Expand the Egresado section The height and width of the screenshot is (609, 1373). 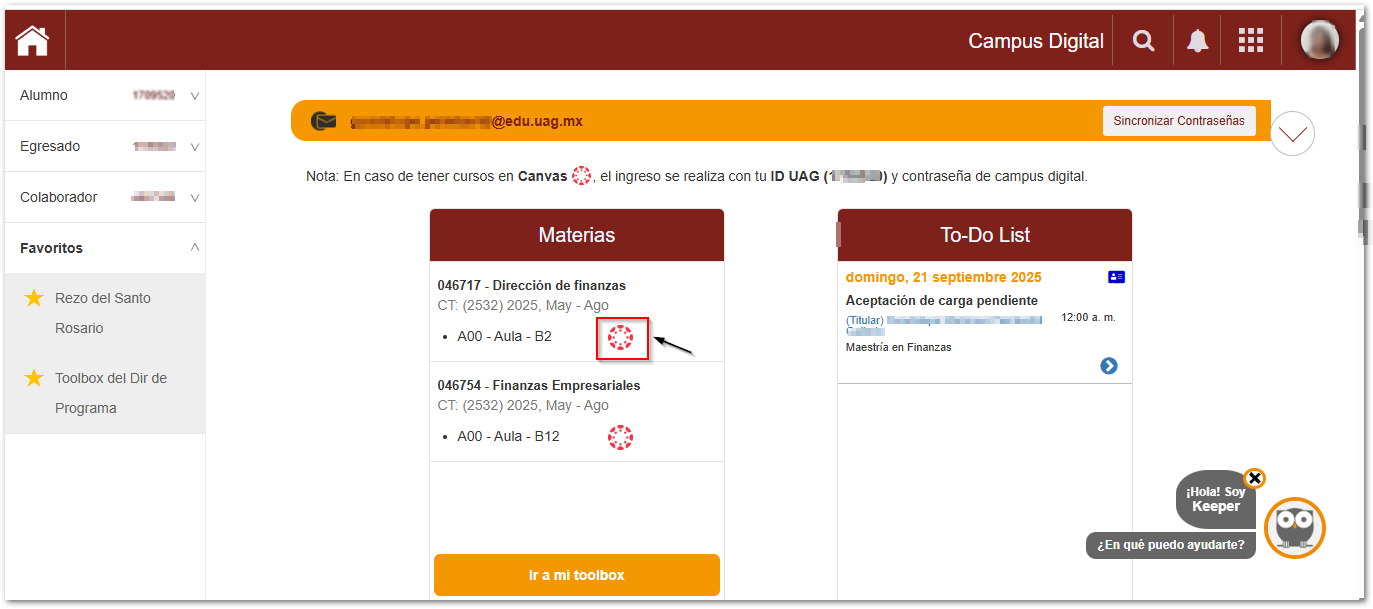click(195, 147)
